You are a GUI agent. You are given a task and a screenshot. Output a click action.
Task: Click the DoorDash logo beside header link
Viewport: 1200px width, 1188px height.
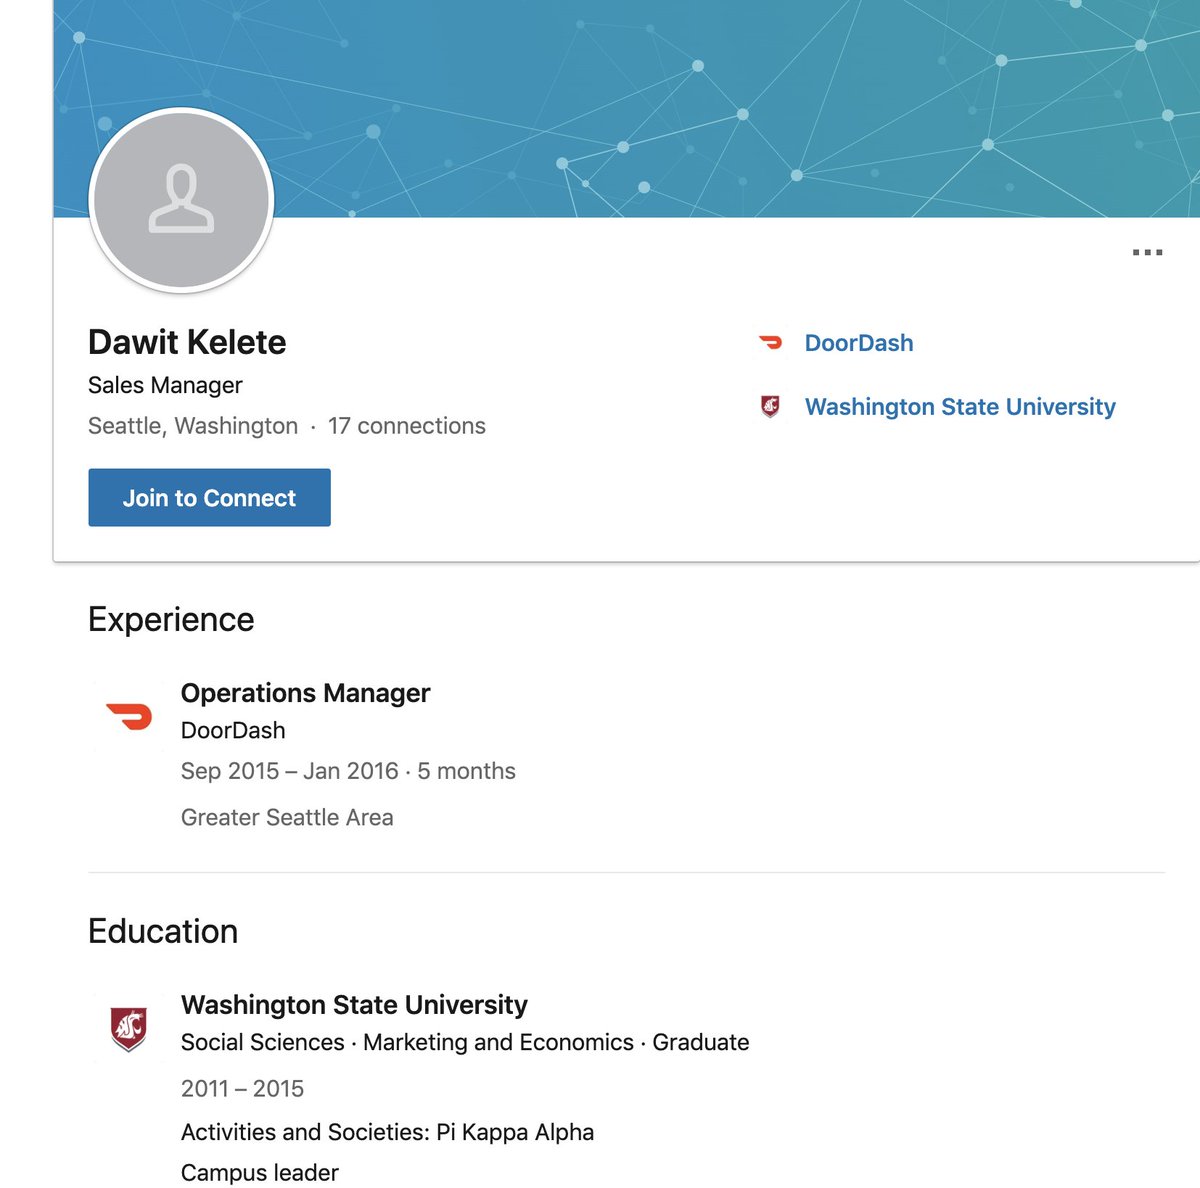pyautogui.click(x=770, y=343)
